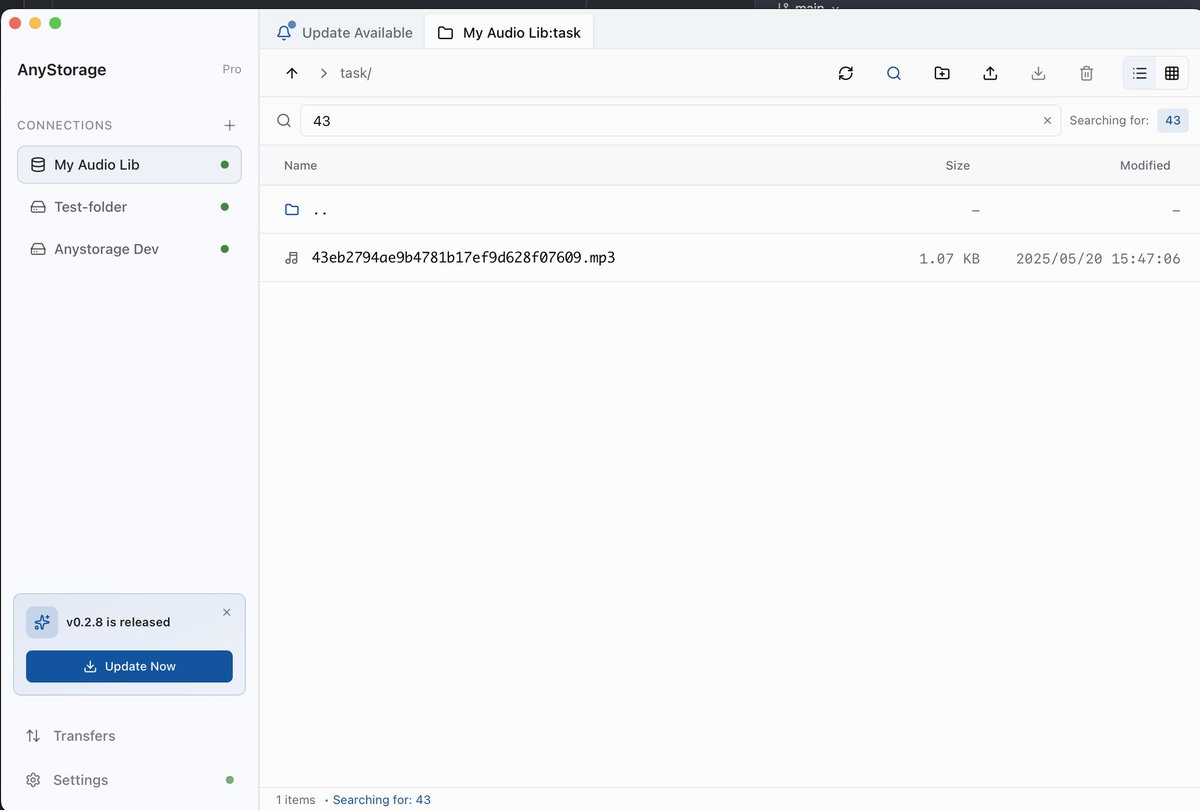This screenshot has height=810, width=1200.
Task: Click the Transfers arrows icon
Action: 33,736
